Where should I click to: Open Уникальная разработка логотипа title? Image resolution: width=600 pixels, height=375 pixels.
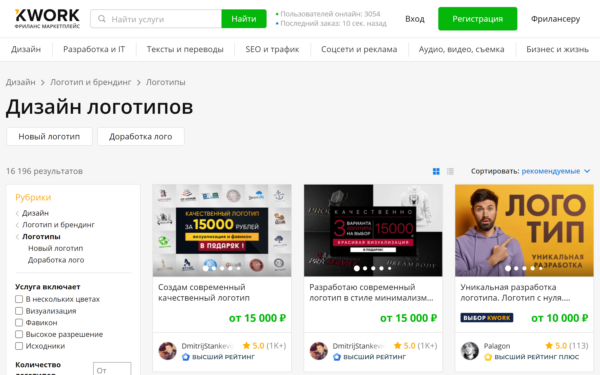point(515,292)
